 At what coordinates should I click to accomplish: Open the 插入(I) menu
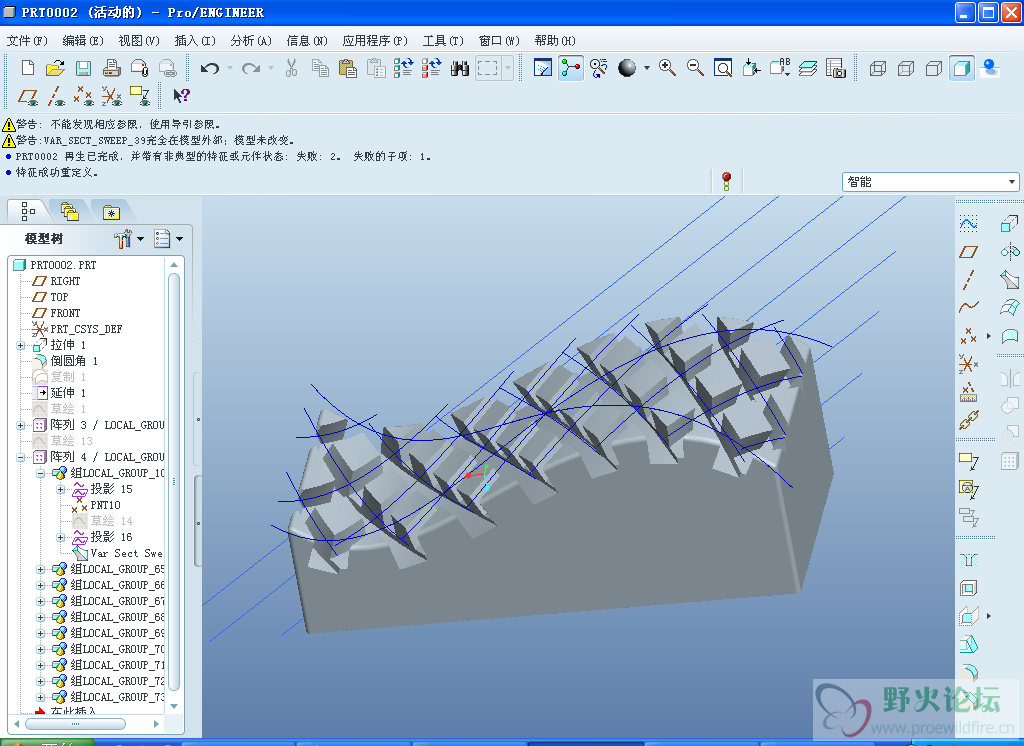coord(195,41)
